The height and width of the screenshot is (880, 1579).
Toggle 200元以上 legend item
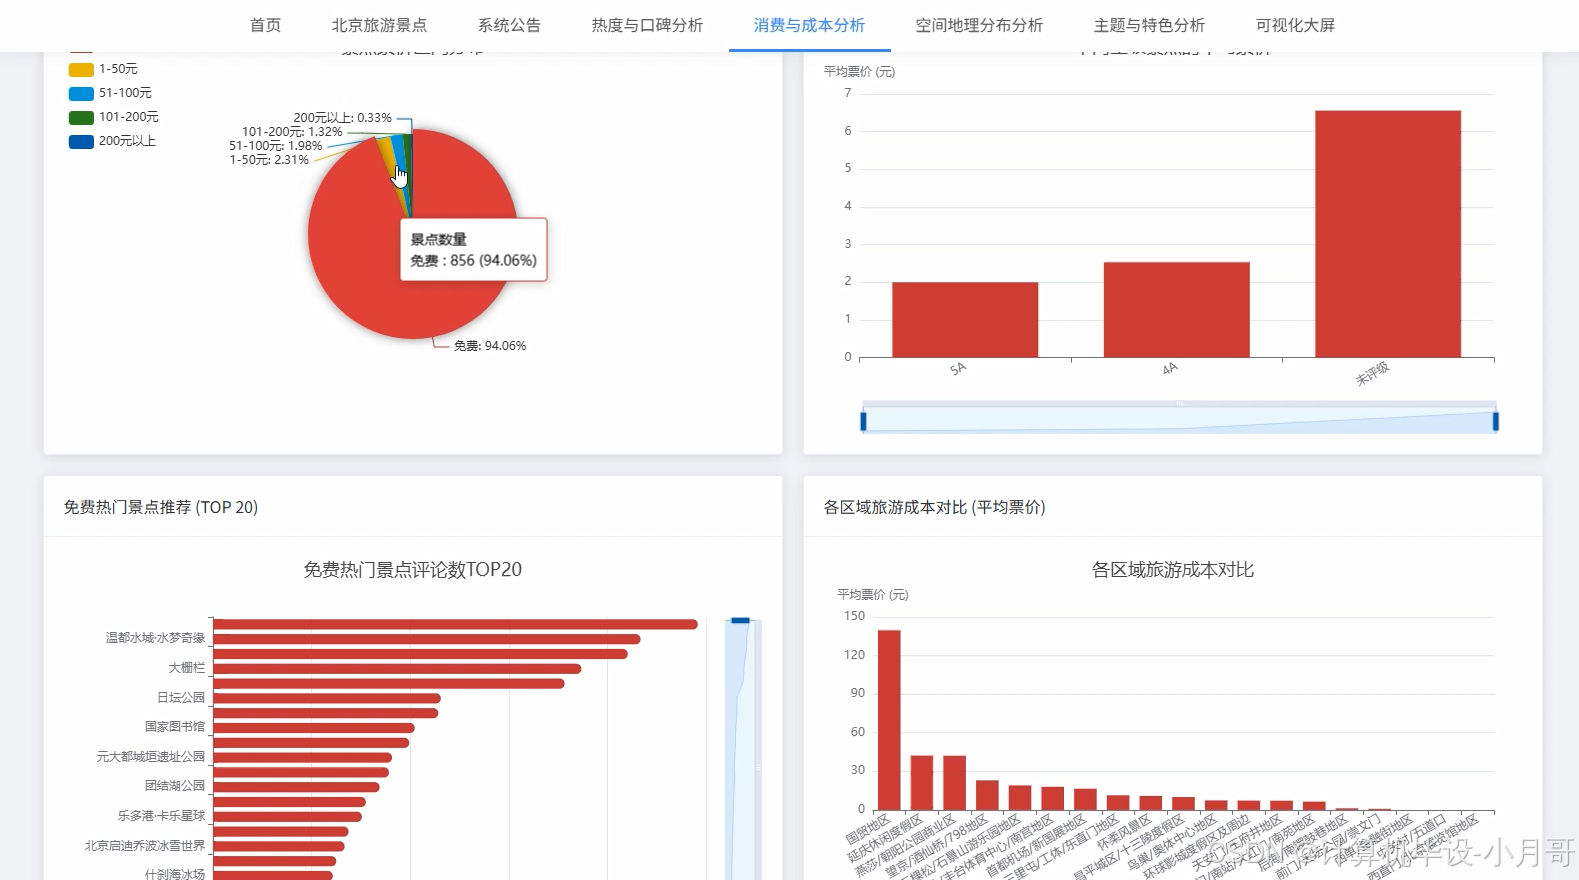click(x=112, y=141)
